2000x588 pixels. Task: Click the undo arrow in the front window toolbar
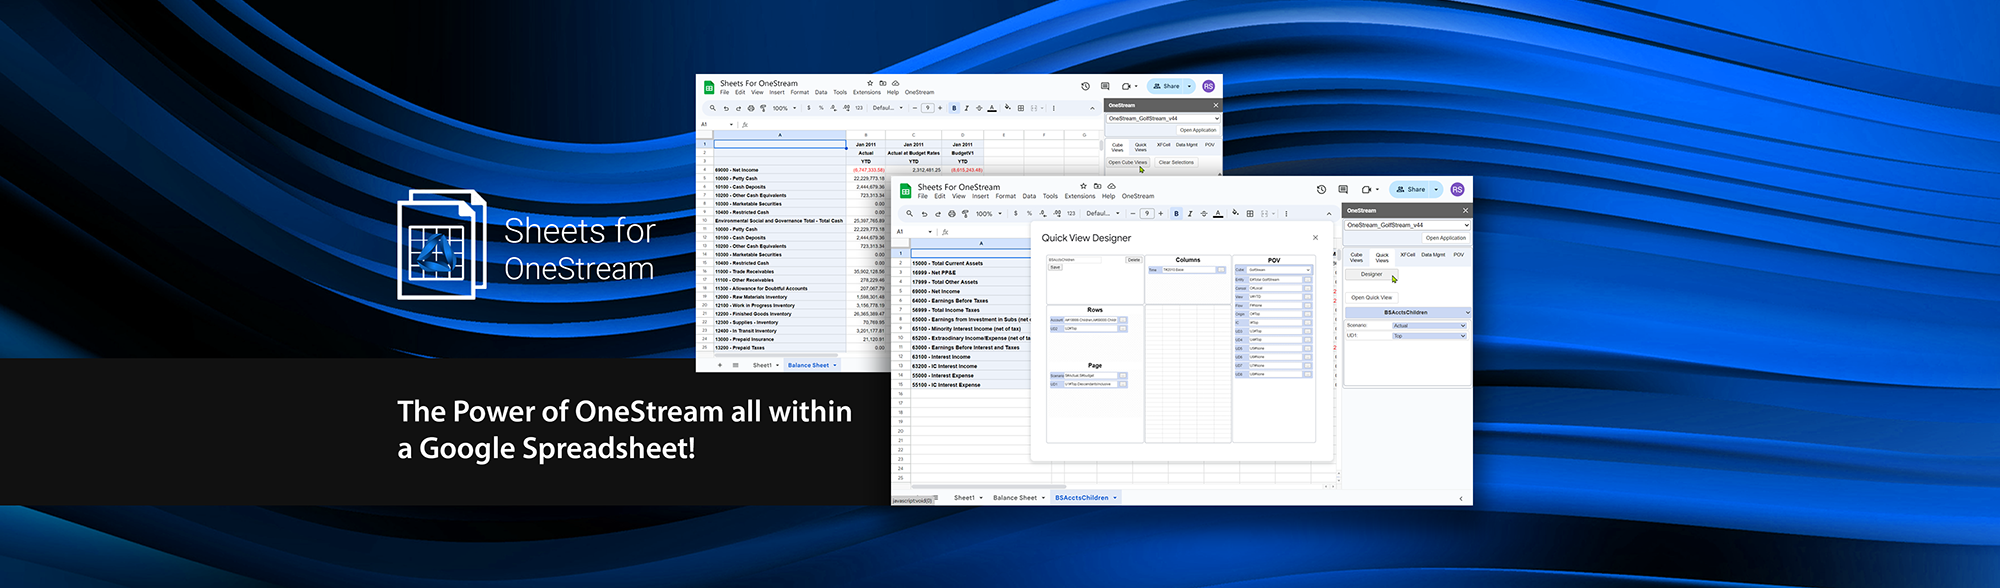(x=923, y=213)
